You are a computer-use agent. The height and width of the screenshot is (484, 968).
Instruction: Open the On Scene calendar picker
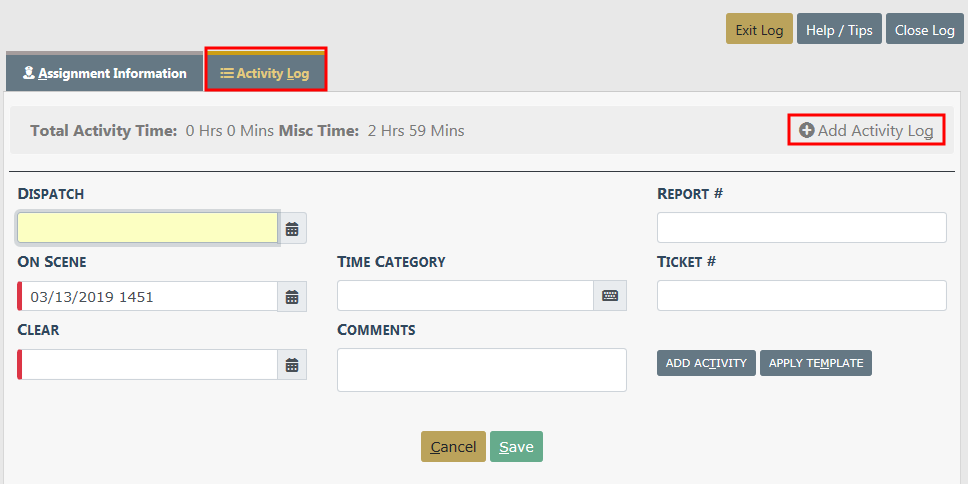(292, 297)
